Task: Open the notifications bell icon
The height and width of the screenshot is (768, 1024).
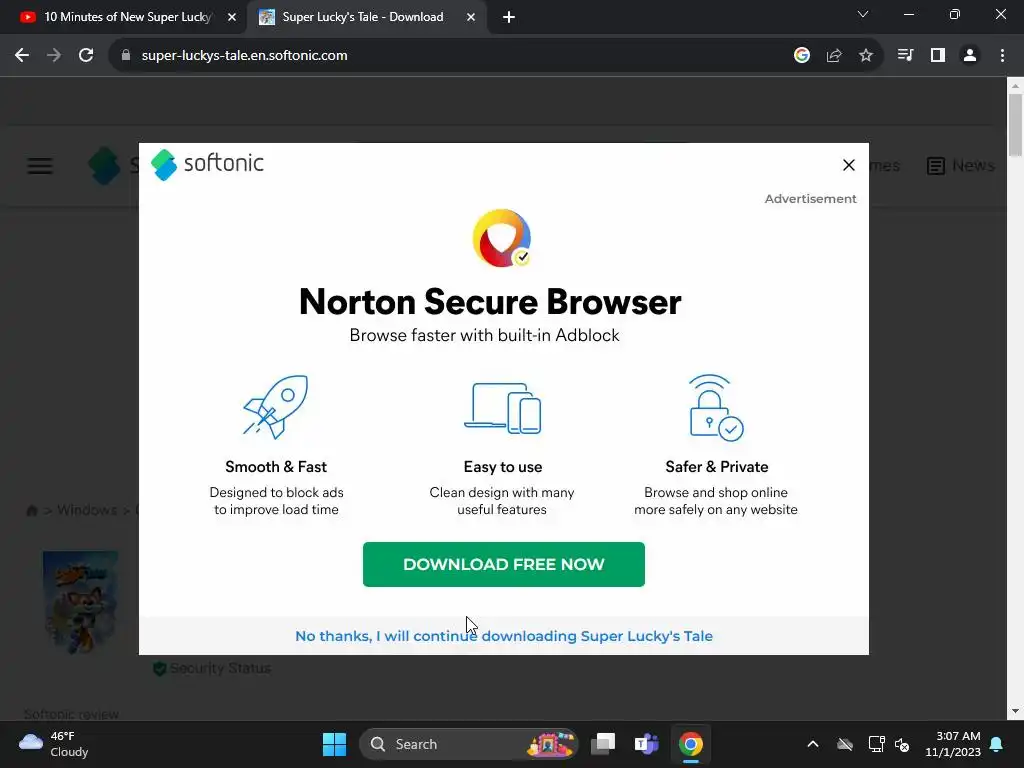Action: 997,744
